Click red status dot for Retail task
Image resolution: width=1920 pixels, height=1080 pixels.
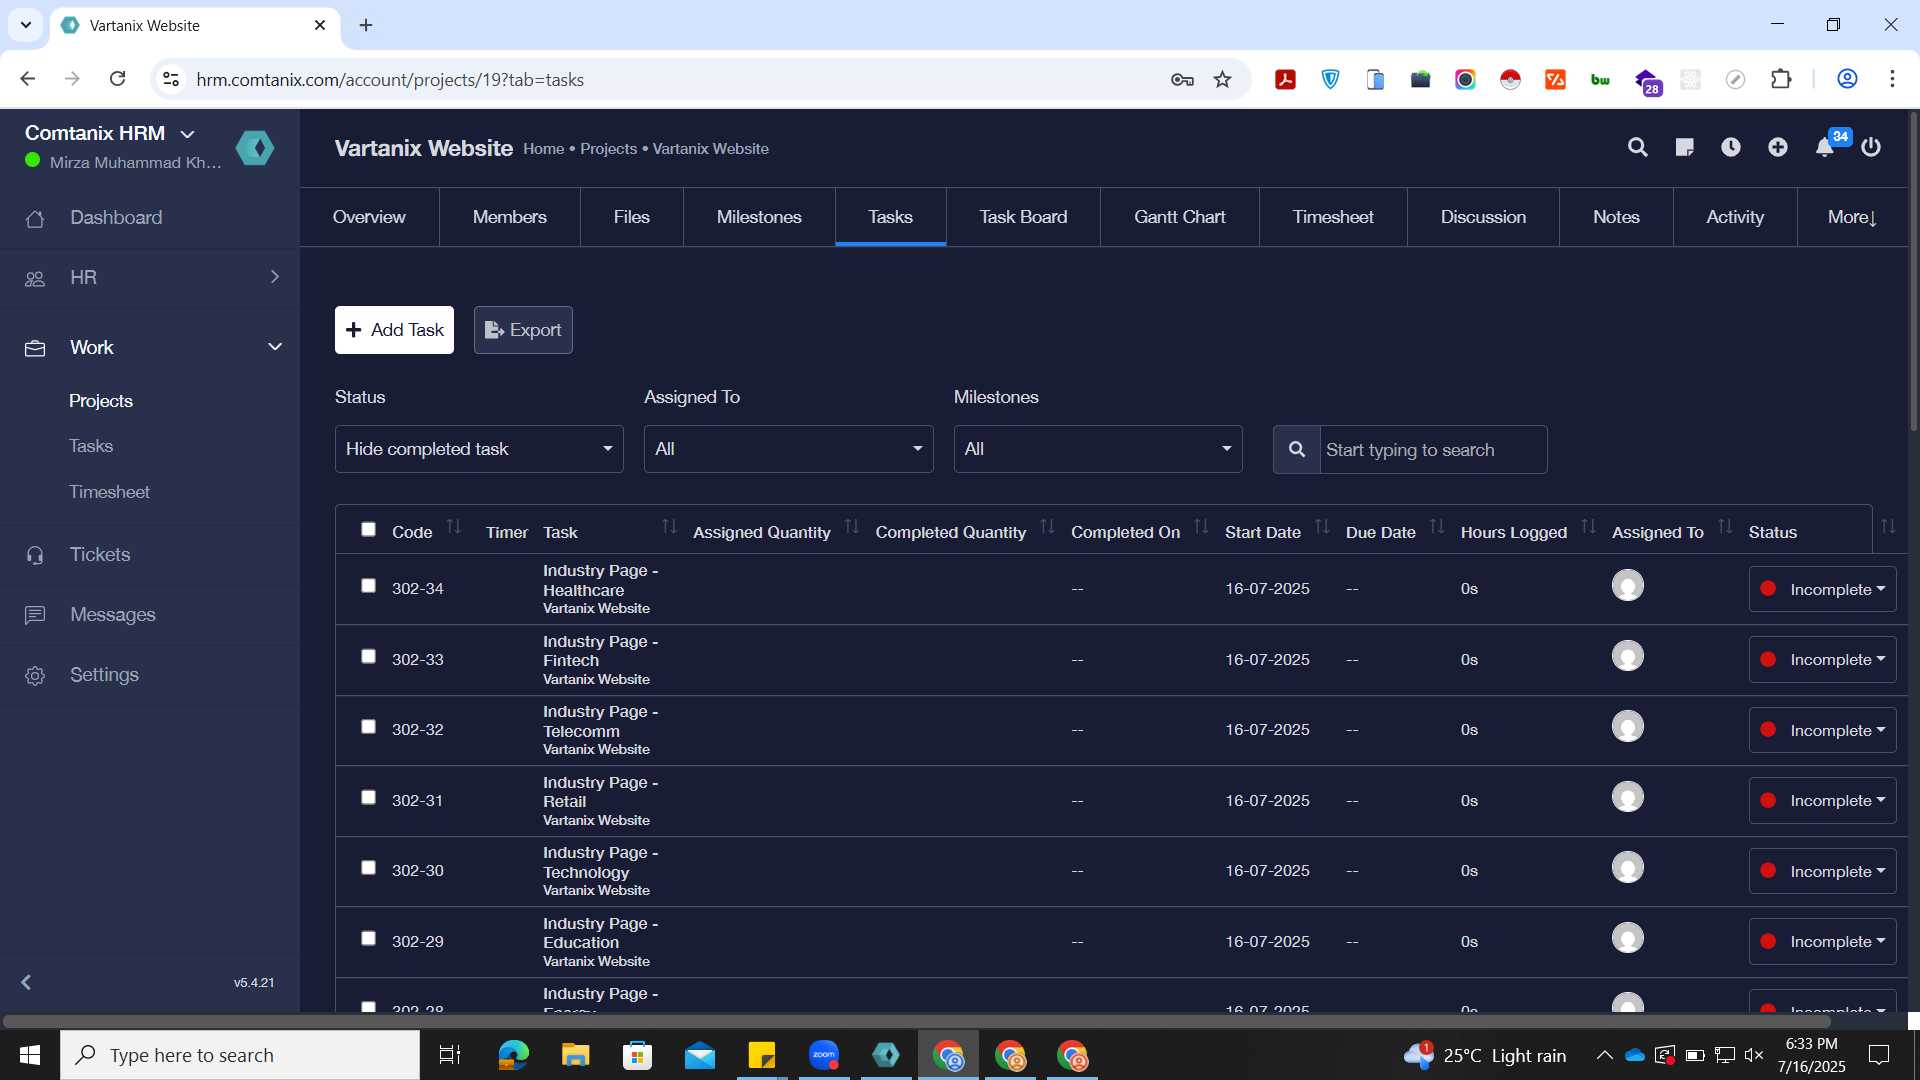(x=1768, y=800)
